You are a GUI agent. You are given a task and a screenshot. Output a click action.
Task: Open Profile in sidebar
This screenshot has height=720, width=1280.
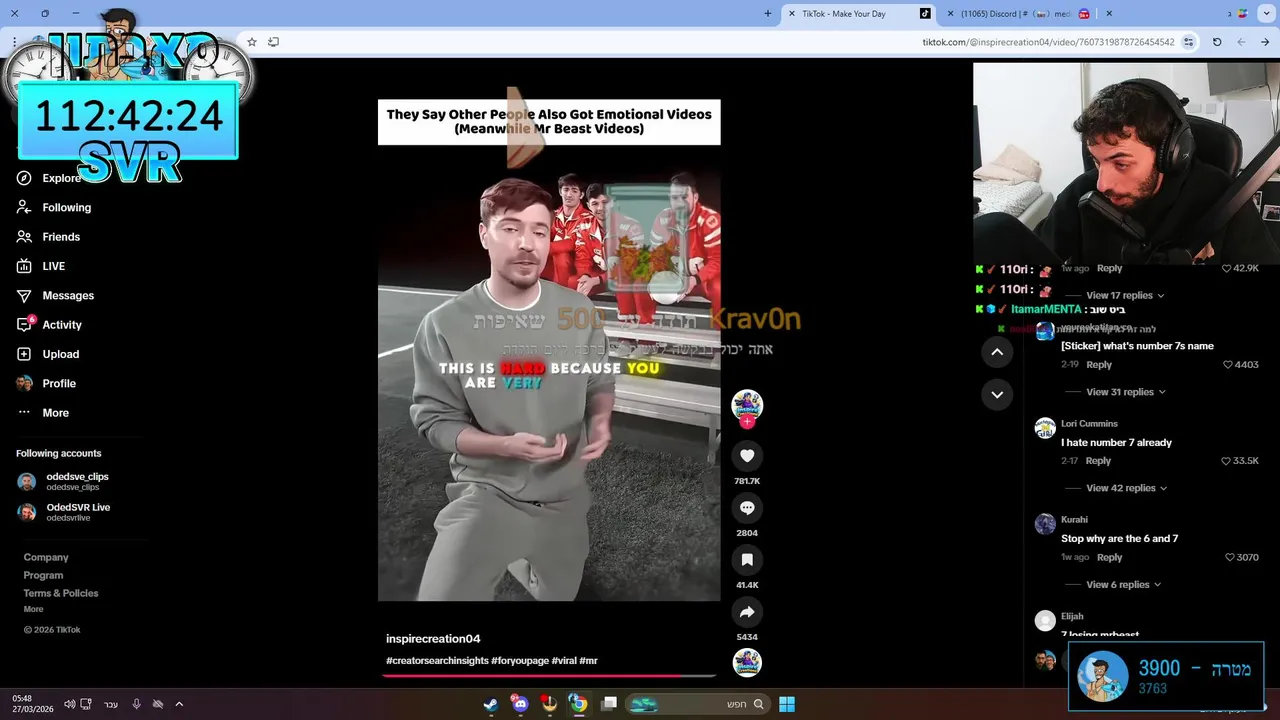46,383
